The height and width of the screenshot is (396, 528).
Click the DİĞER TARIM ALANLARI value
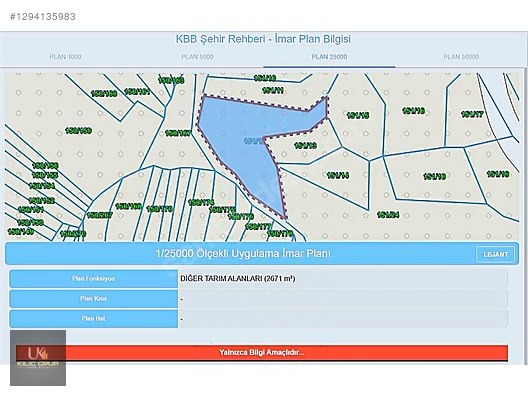click(238, 278)
